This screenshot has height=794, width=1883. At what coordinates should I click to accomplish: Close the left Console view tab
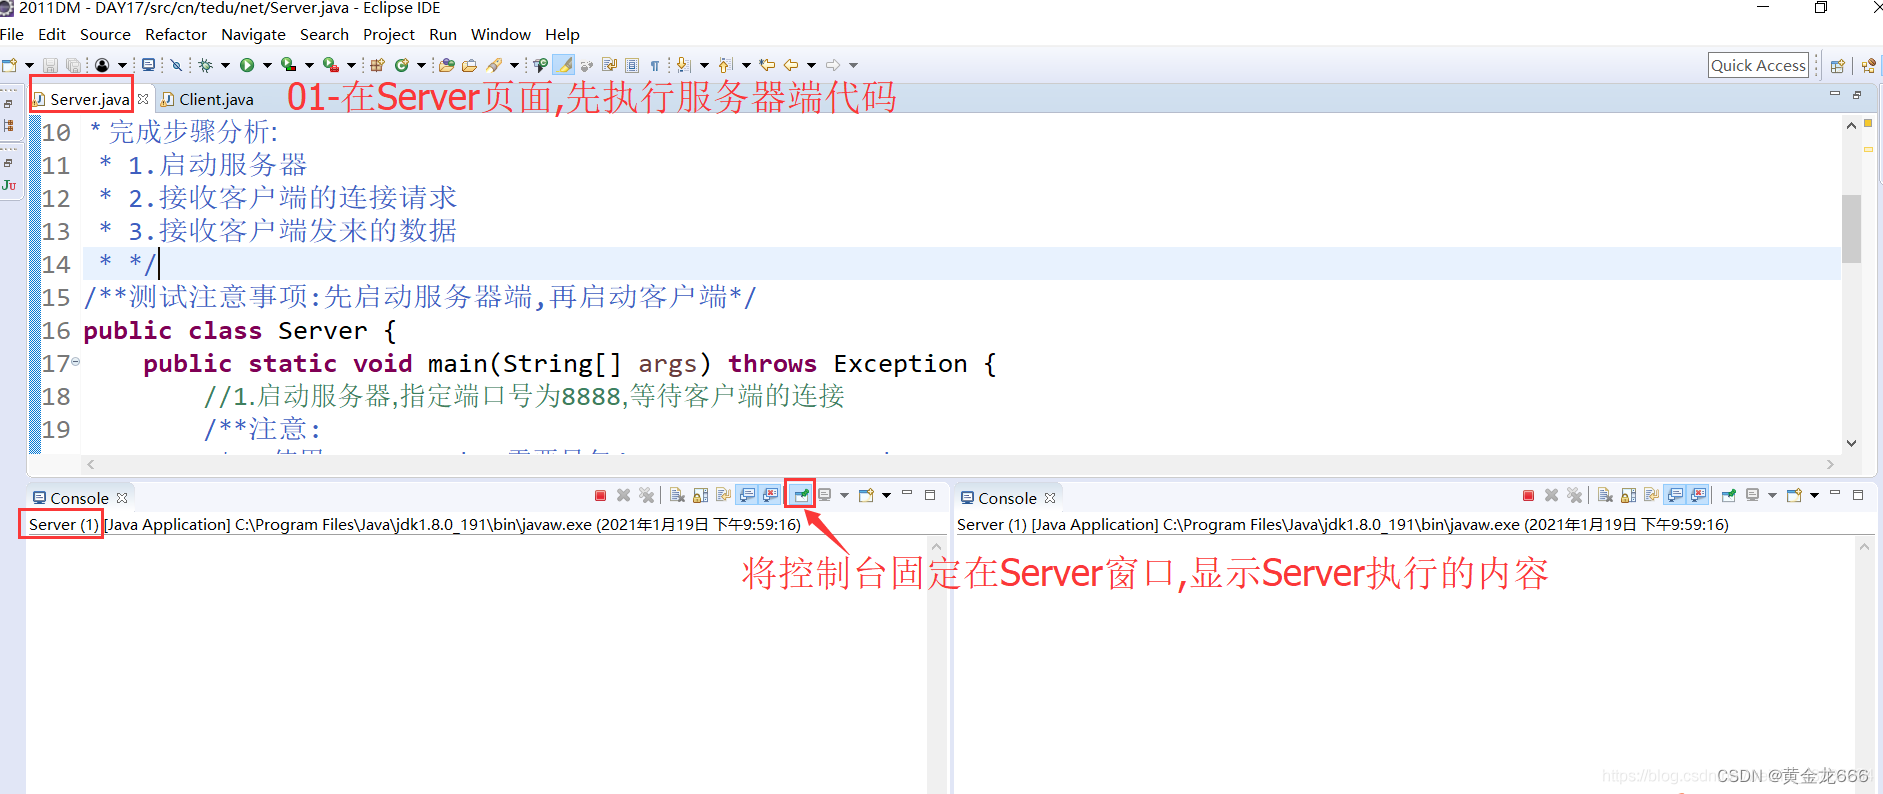pos(122,498)
